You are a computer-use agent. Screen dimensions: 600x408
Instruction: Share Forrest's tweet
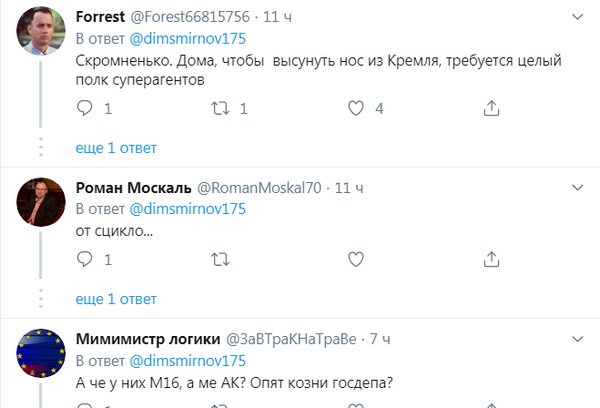[490, 108]
